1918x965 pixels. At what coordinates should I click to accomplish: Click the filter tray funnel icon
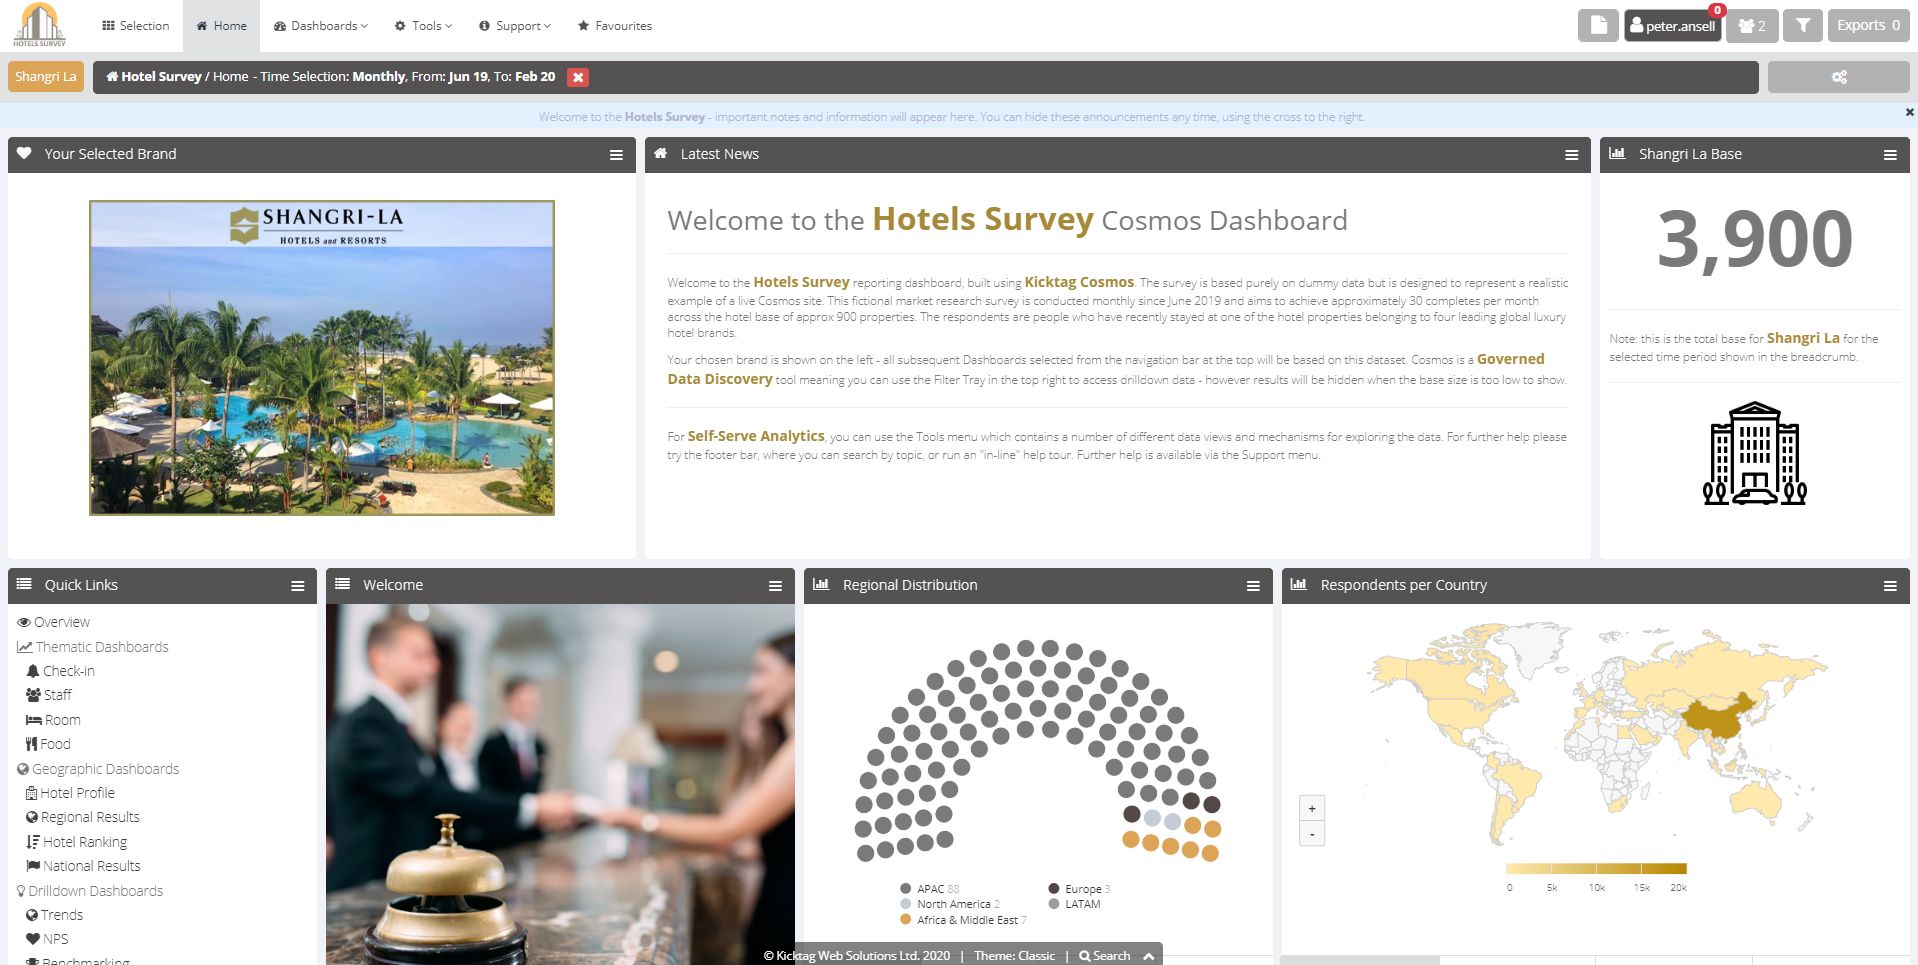point(1802,26)
